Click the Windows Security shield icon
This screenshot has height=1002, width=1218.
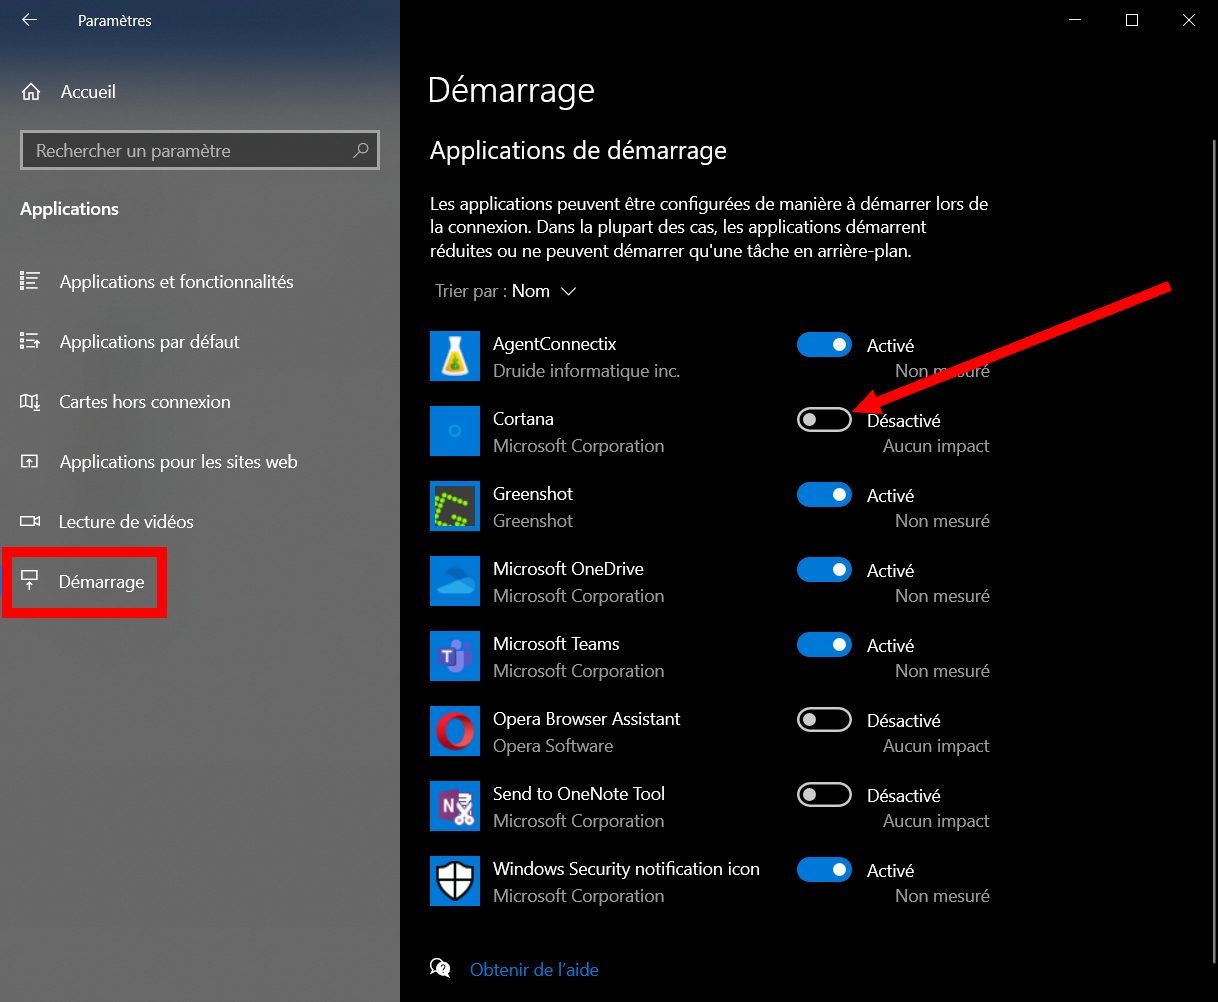click(x=455, y=881)
